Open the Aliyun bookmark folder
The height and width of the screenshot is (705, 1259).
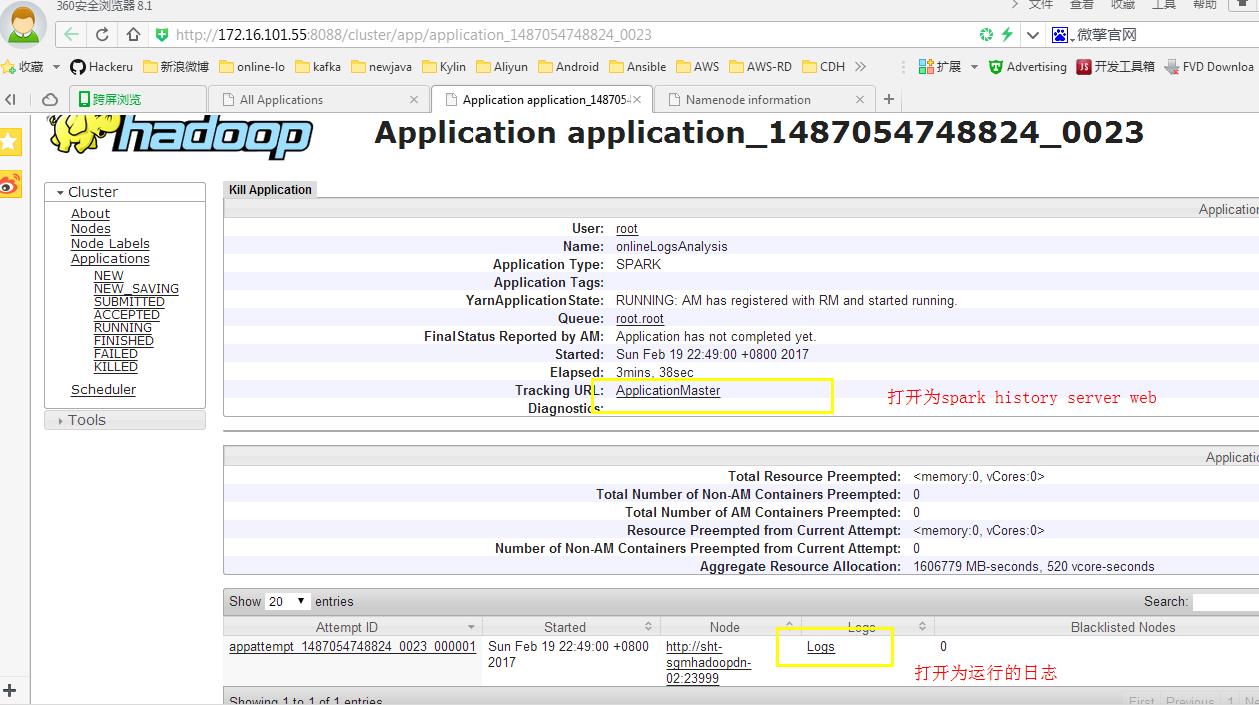tap(502, 67)
